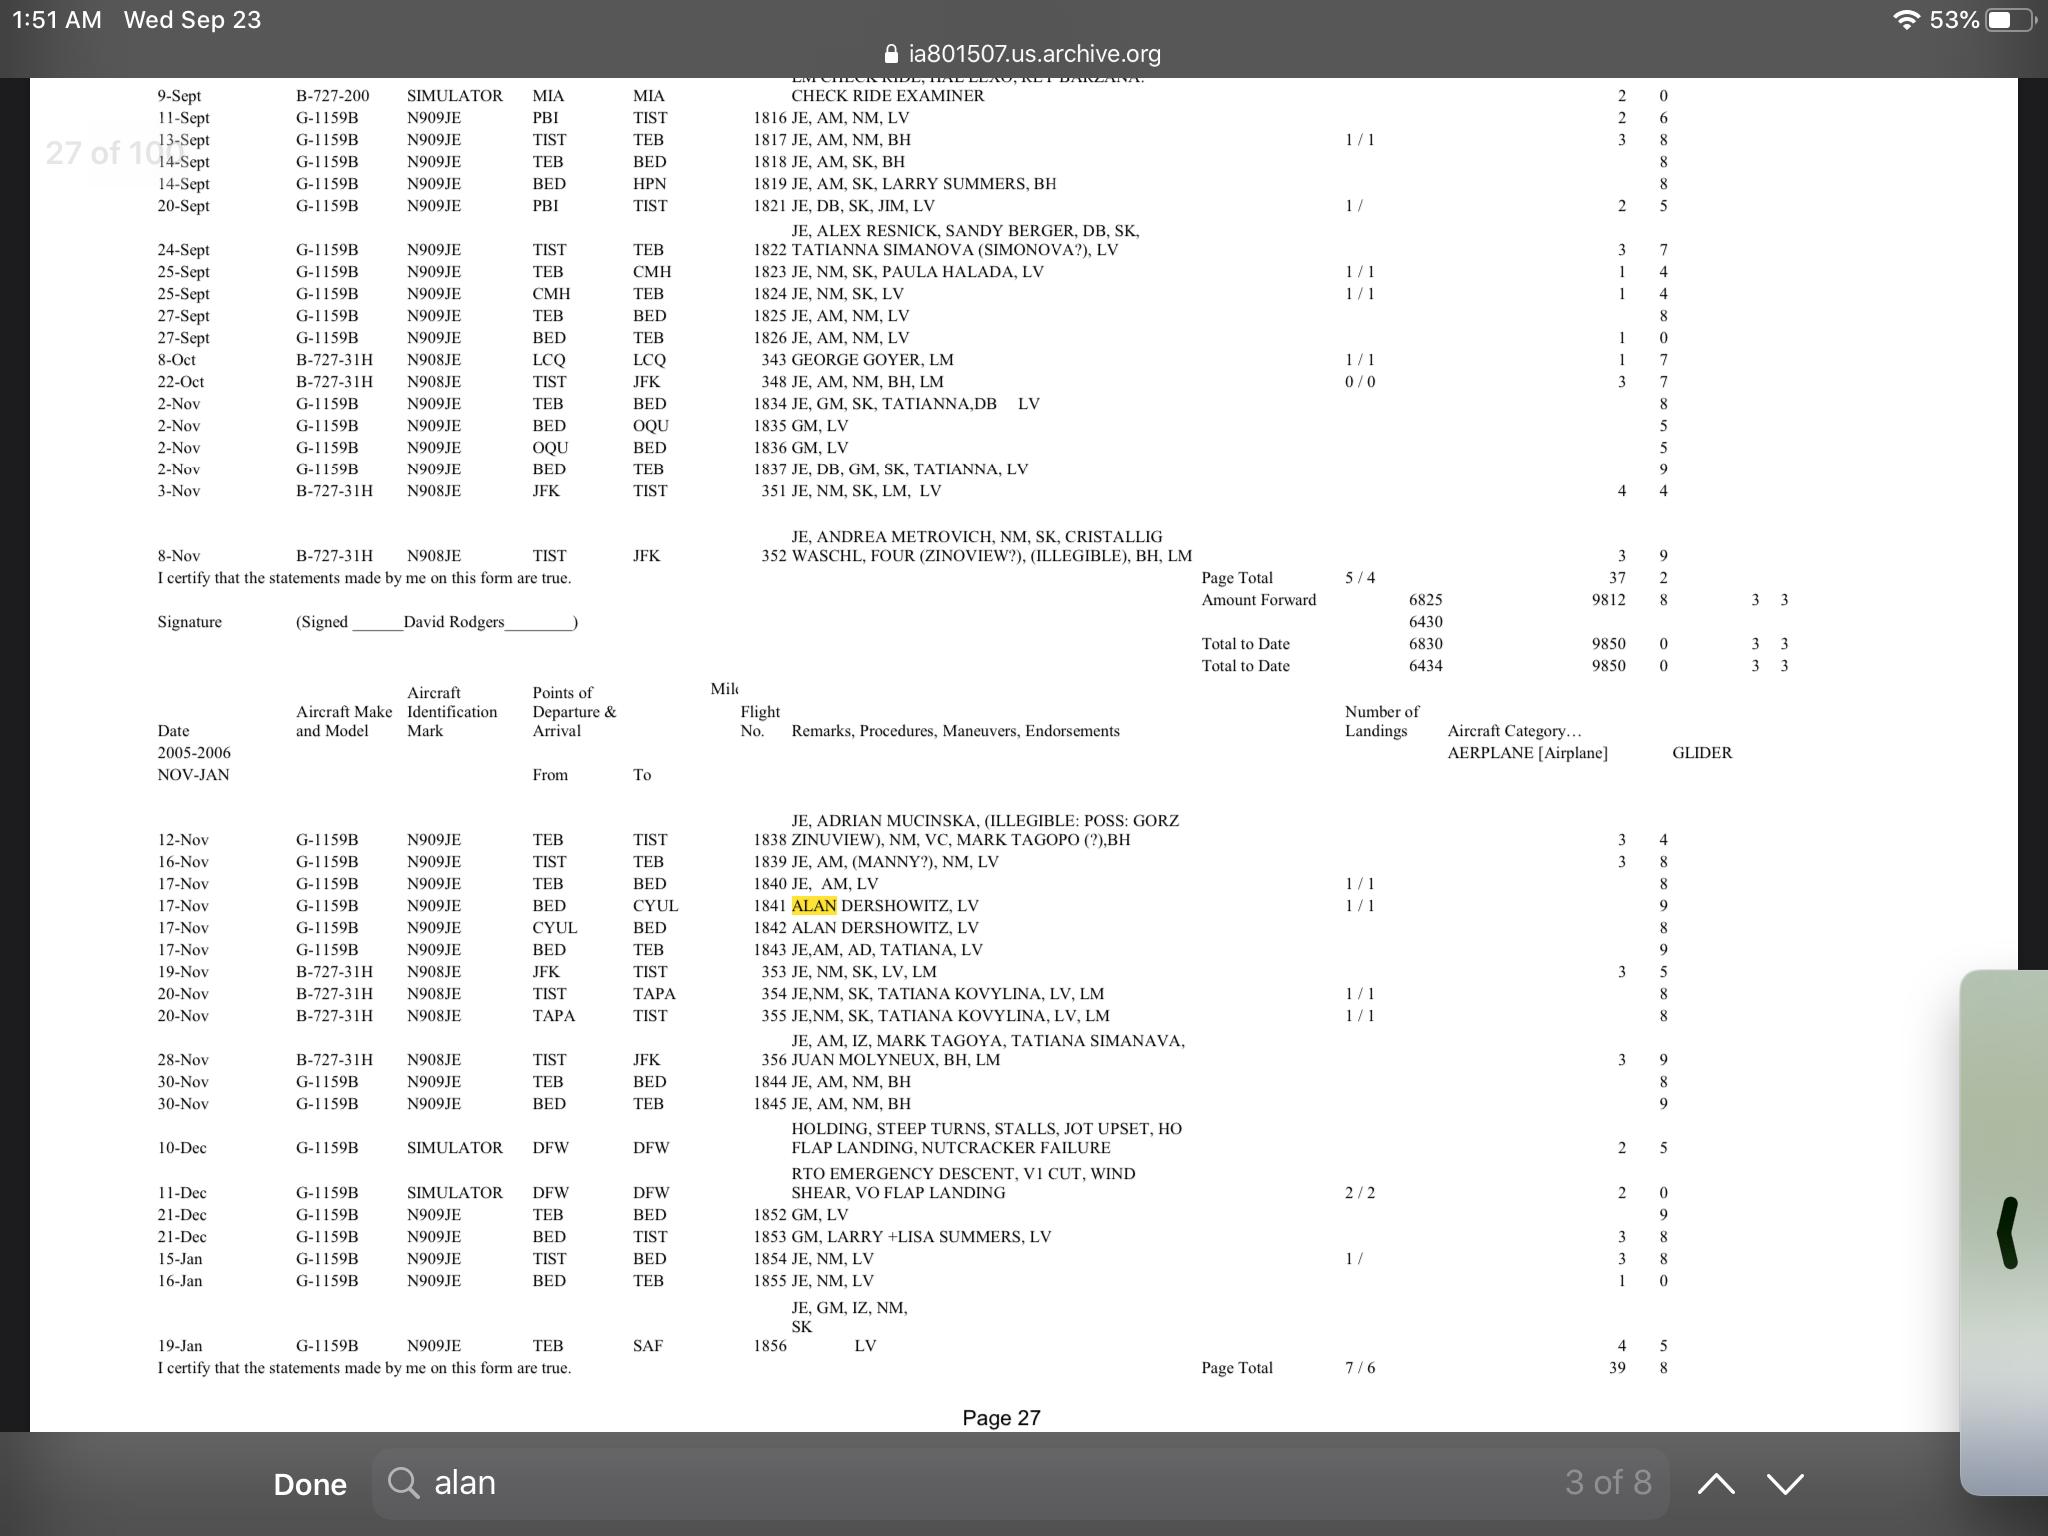This screenshot has height=1536, width=2048.
Task: Tap the Wi-Fi status icon
Action: (1908, 20)
